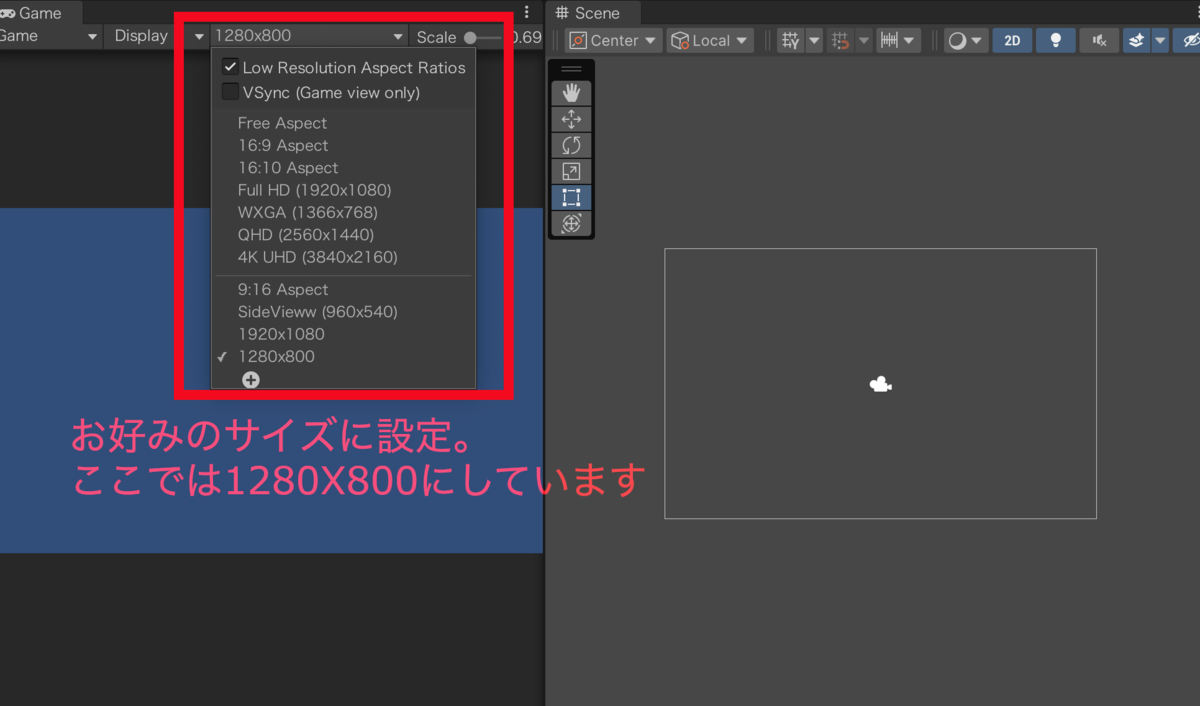The image size is (1200, 706).
Task: Toggle hidden objects visibility eye icon
Action: pos(1189,40)
